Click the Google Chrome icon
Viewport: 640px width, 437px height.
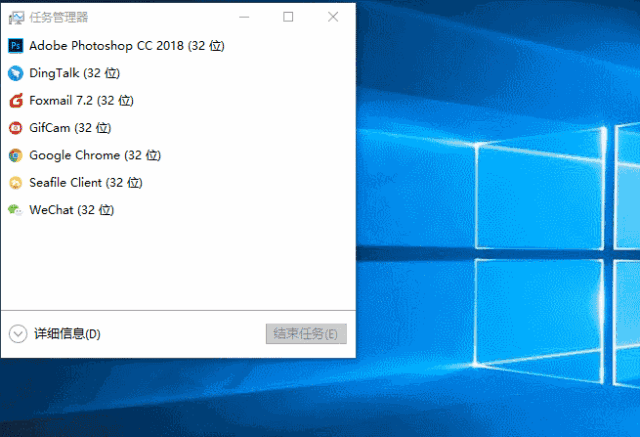[15, 155]
